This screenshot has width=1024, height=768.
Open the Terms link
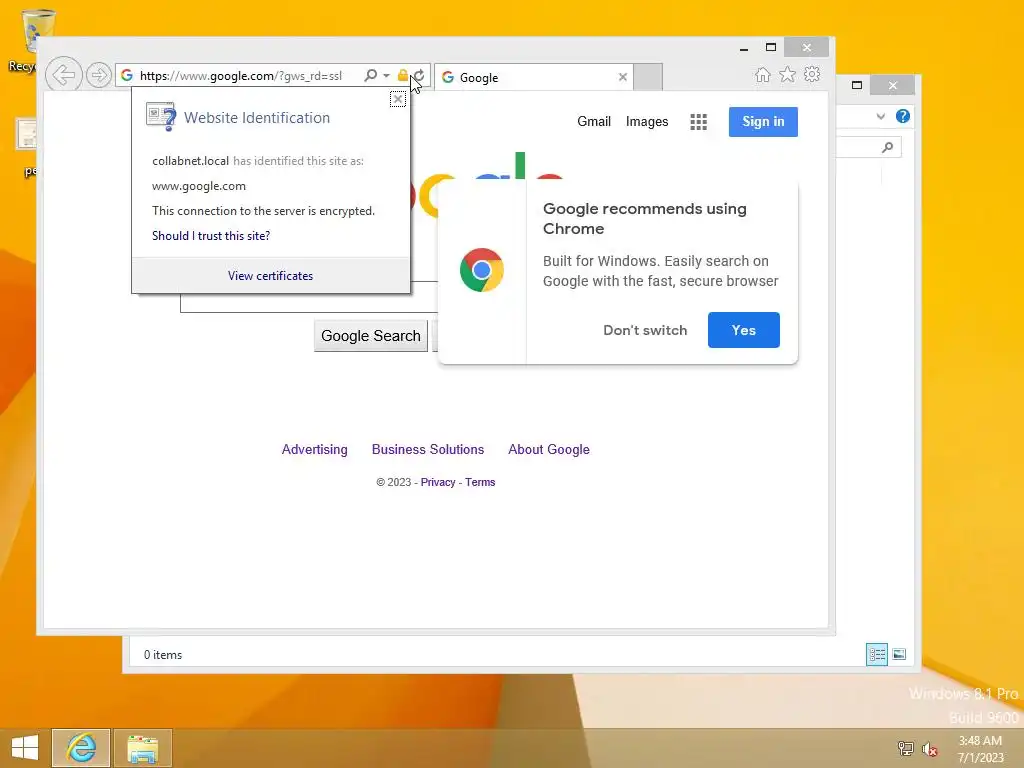pyautogui.click(x=480, y=482)
